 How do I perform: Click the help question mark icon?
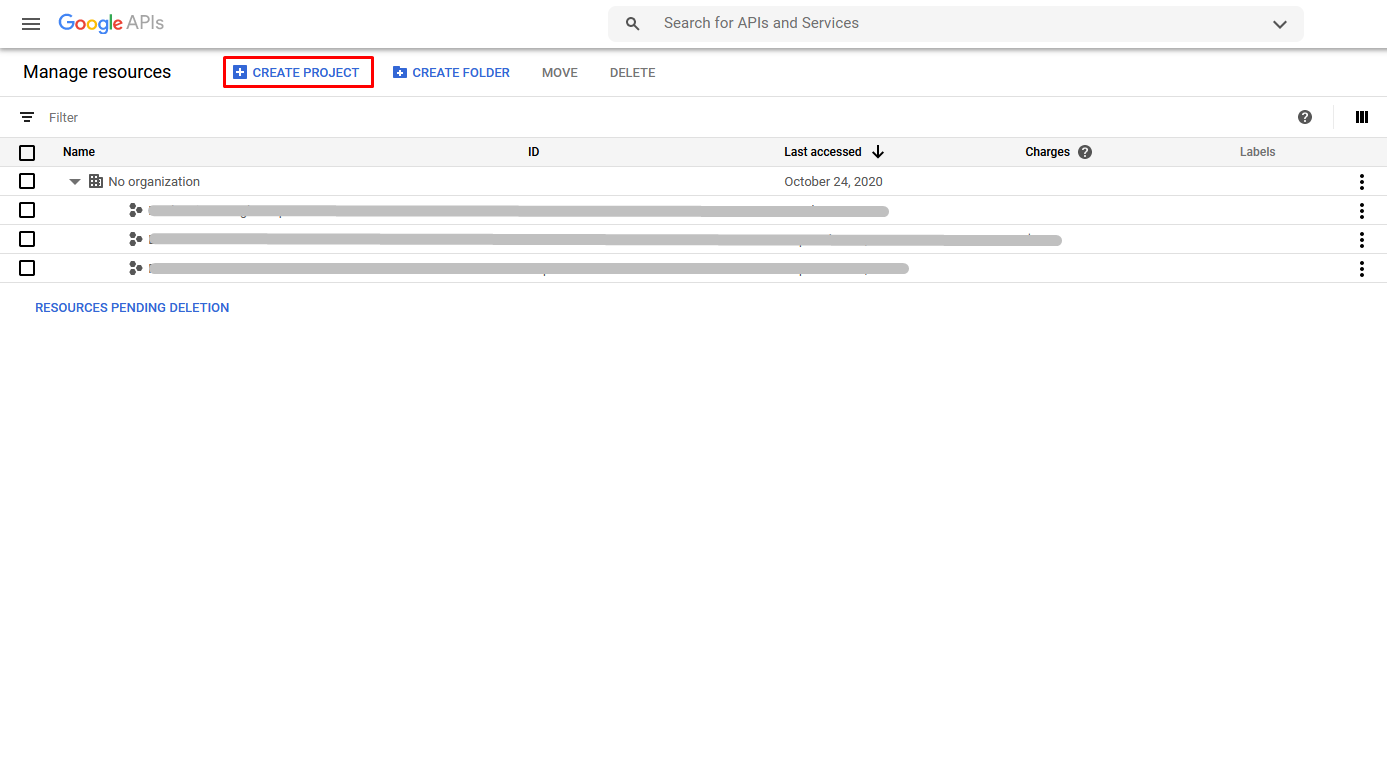coord(1304,117)
